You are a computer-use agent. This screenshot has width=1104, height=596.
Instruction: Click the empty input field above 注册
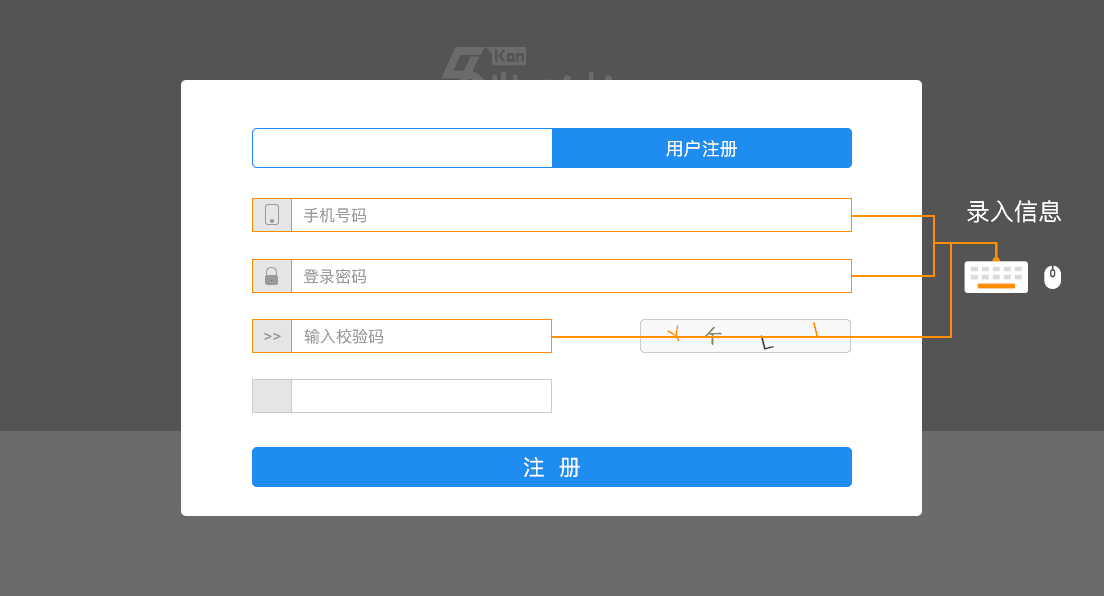pyautogui.click(x=420, y=396)
